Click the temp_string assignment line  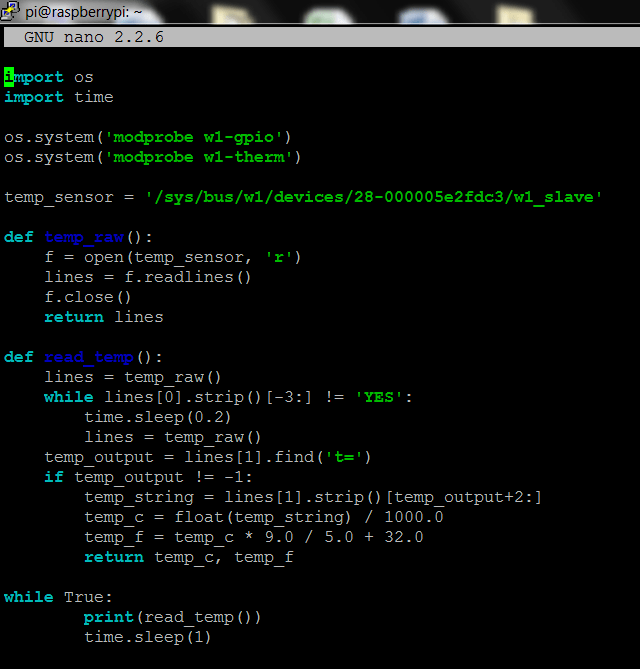pos(313,497)
